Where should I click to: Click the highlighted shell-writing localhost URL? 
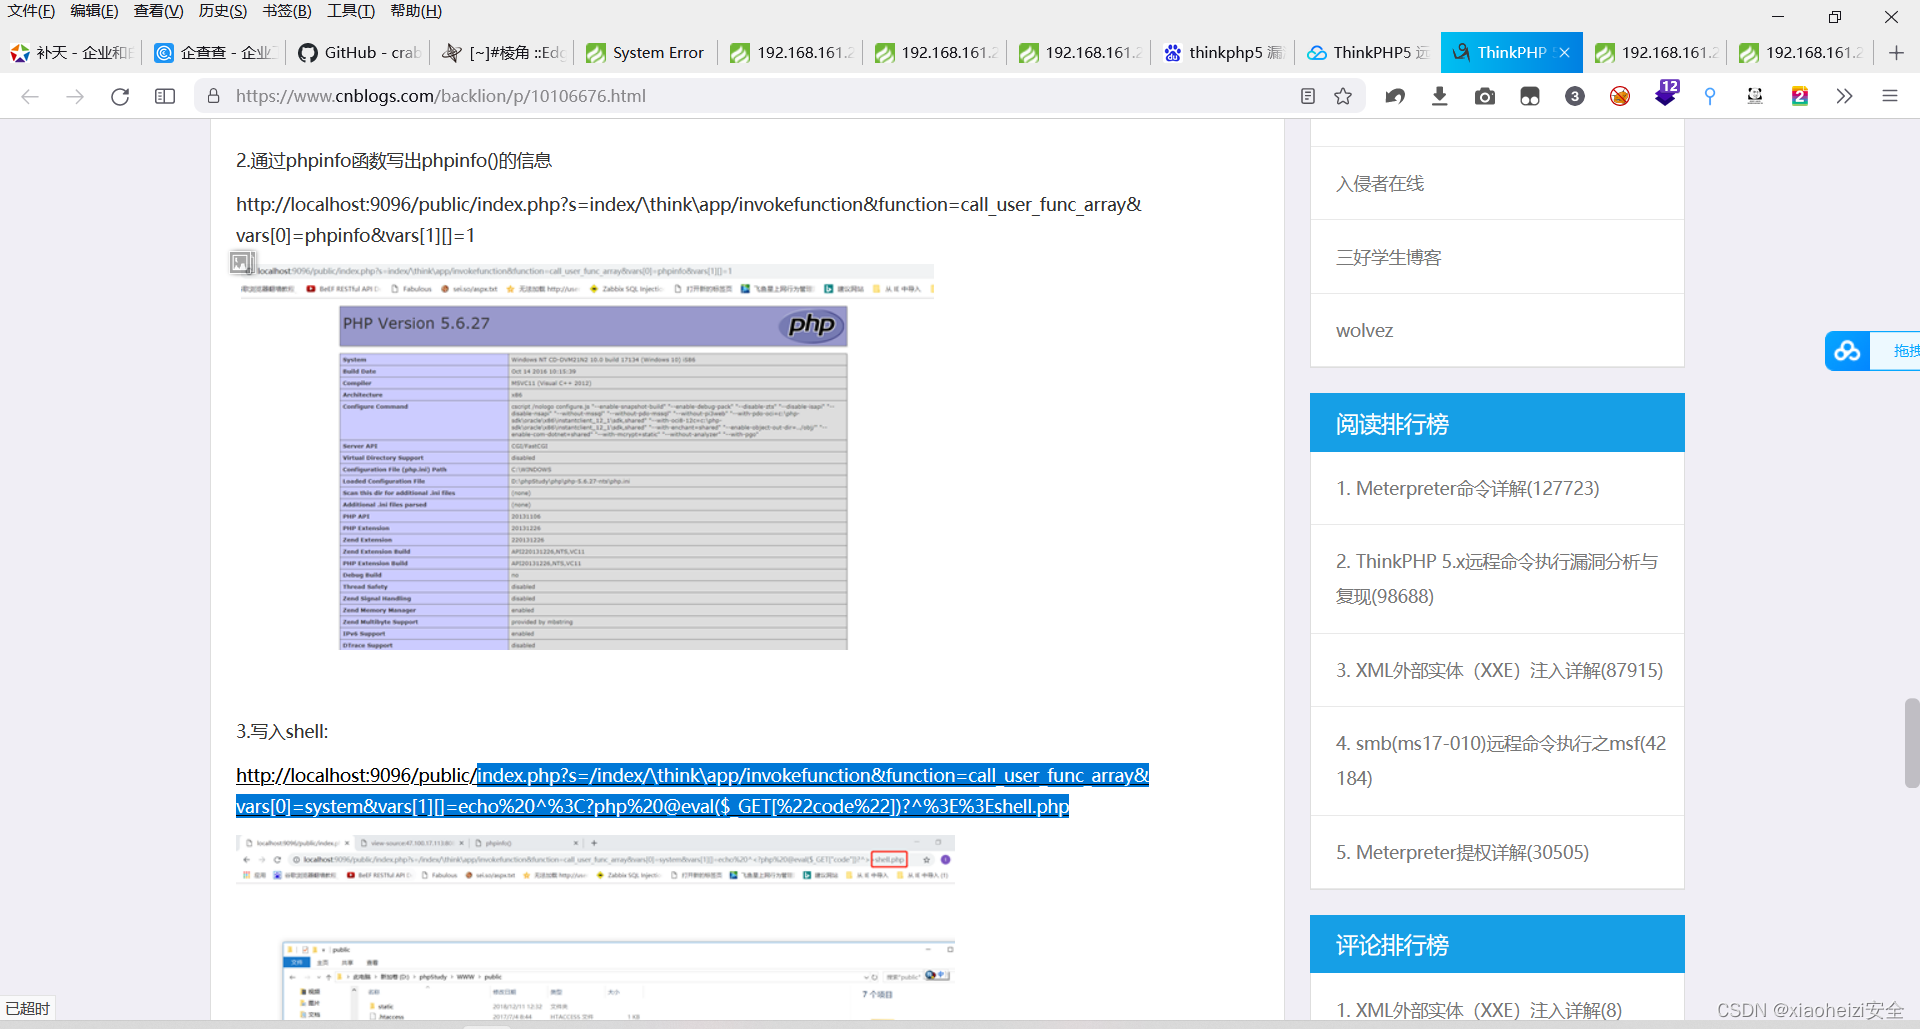pos(692,791)
